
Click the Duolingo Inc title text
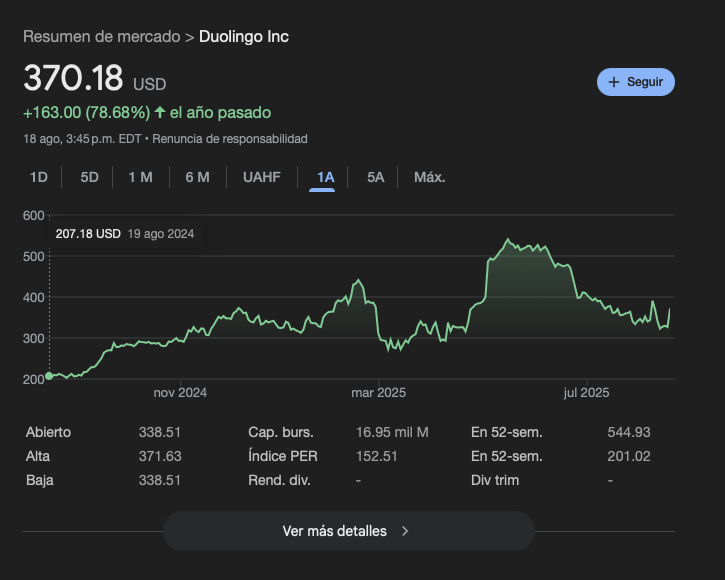click(x=244, y=37)
